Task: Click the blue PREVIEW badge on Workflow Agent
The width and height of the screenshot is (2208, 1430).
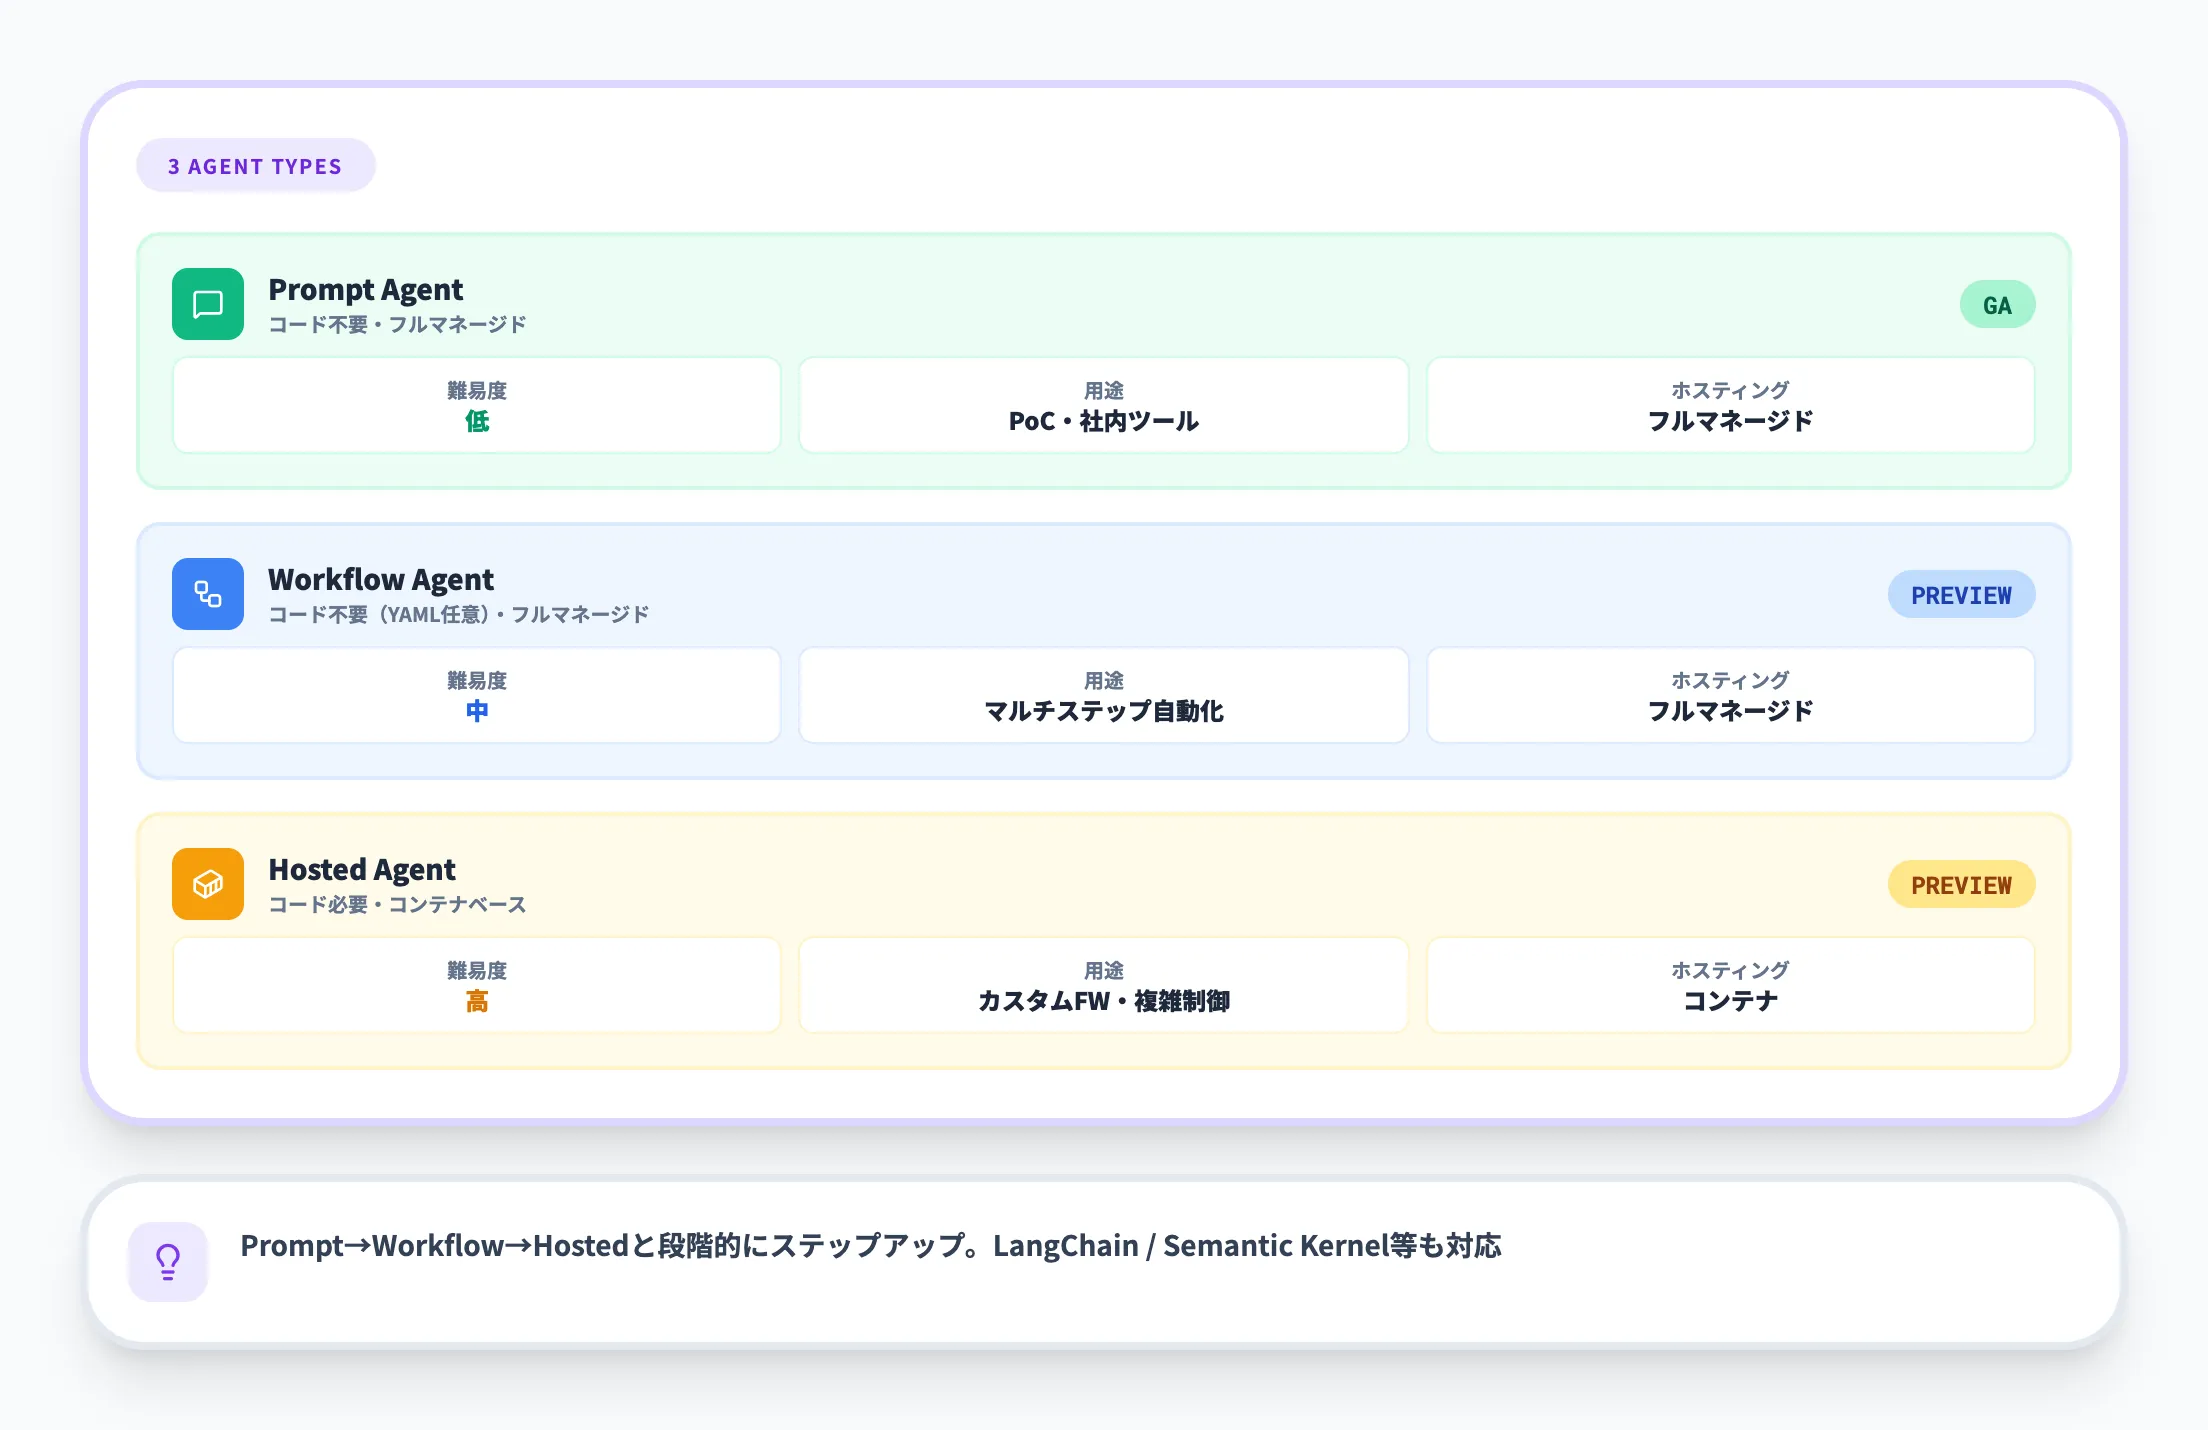Action: 1961,595
